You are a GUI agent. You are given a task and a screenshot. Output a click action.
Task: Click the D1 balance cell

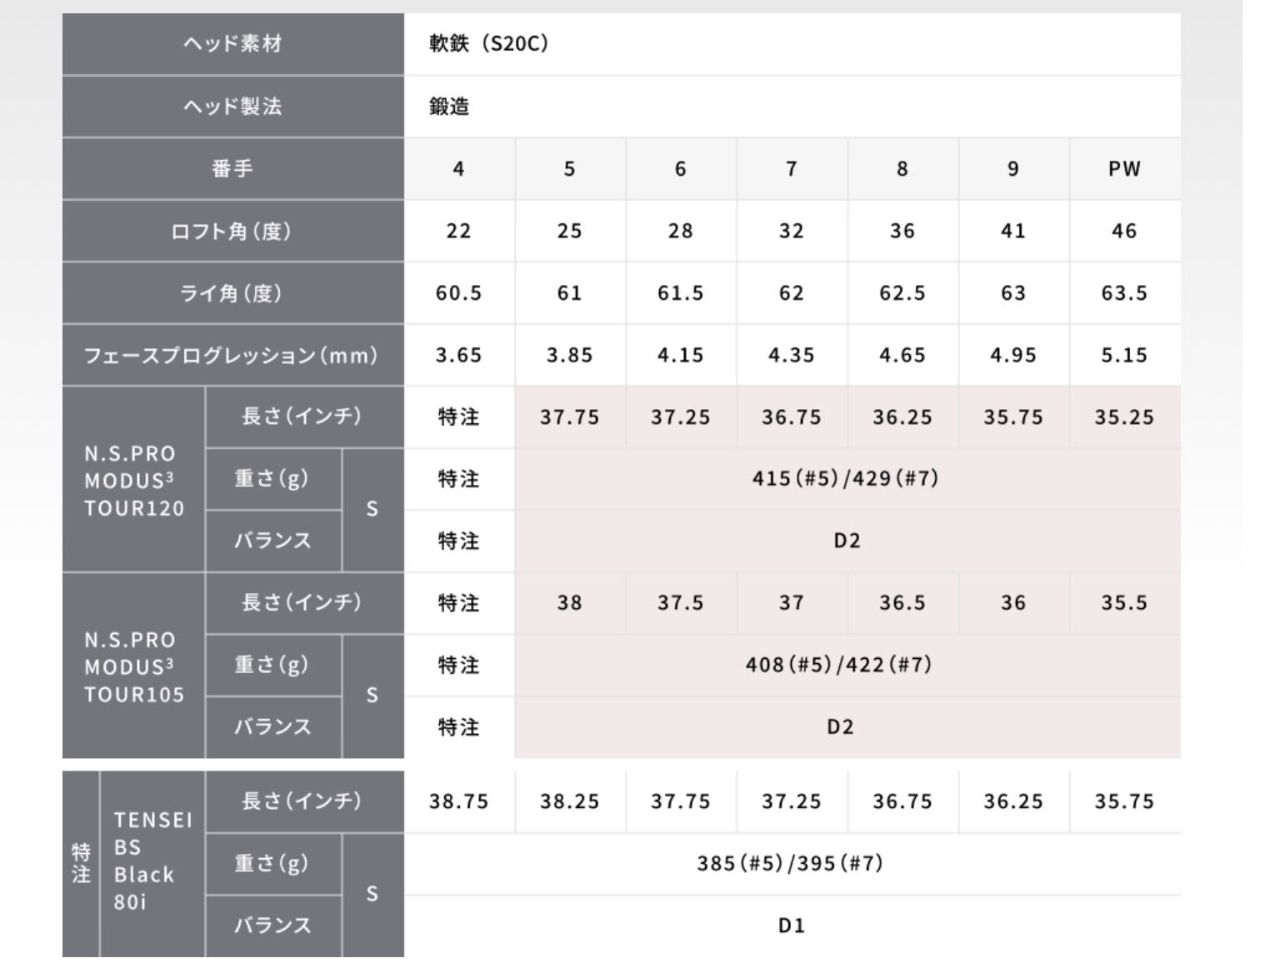click(790, 925)
